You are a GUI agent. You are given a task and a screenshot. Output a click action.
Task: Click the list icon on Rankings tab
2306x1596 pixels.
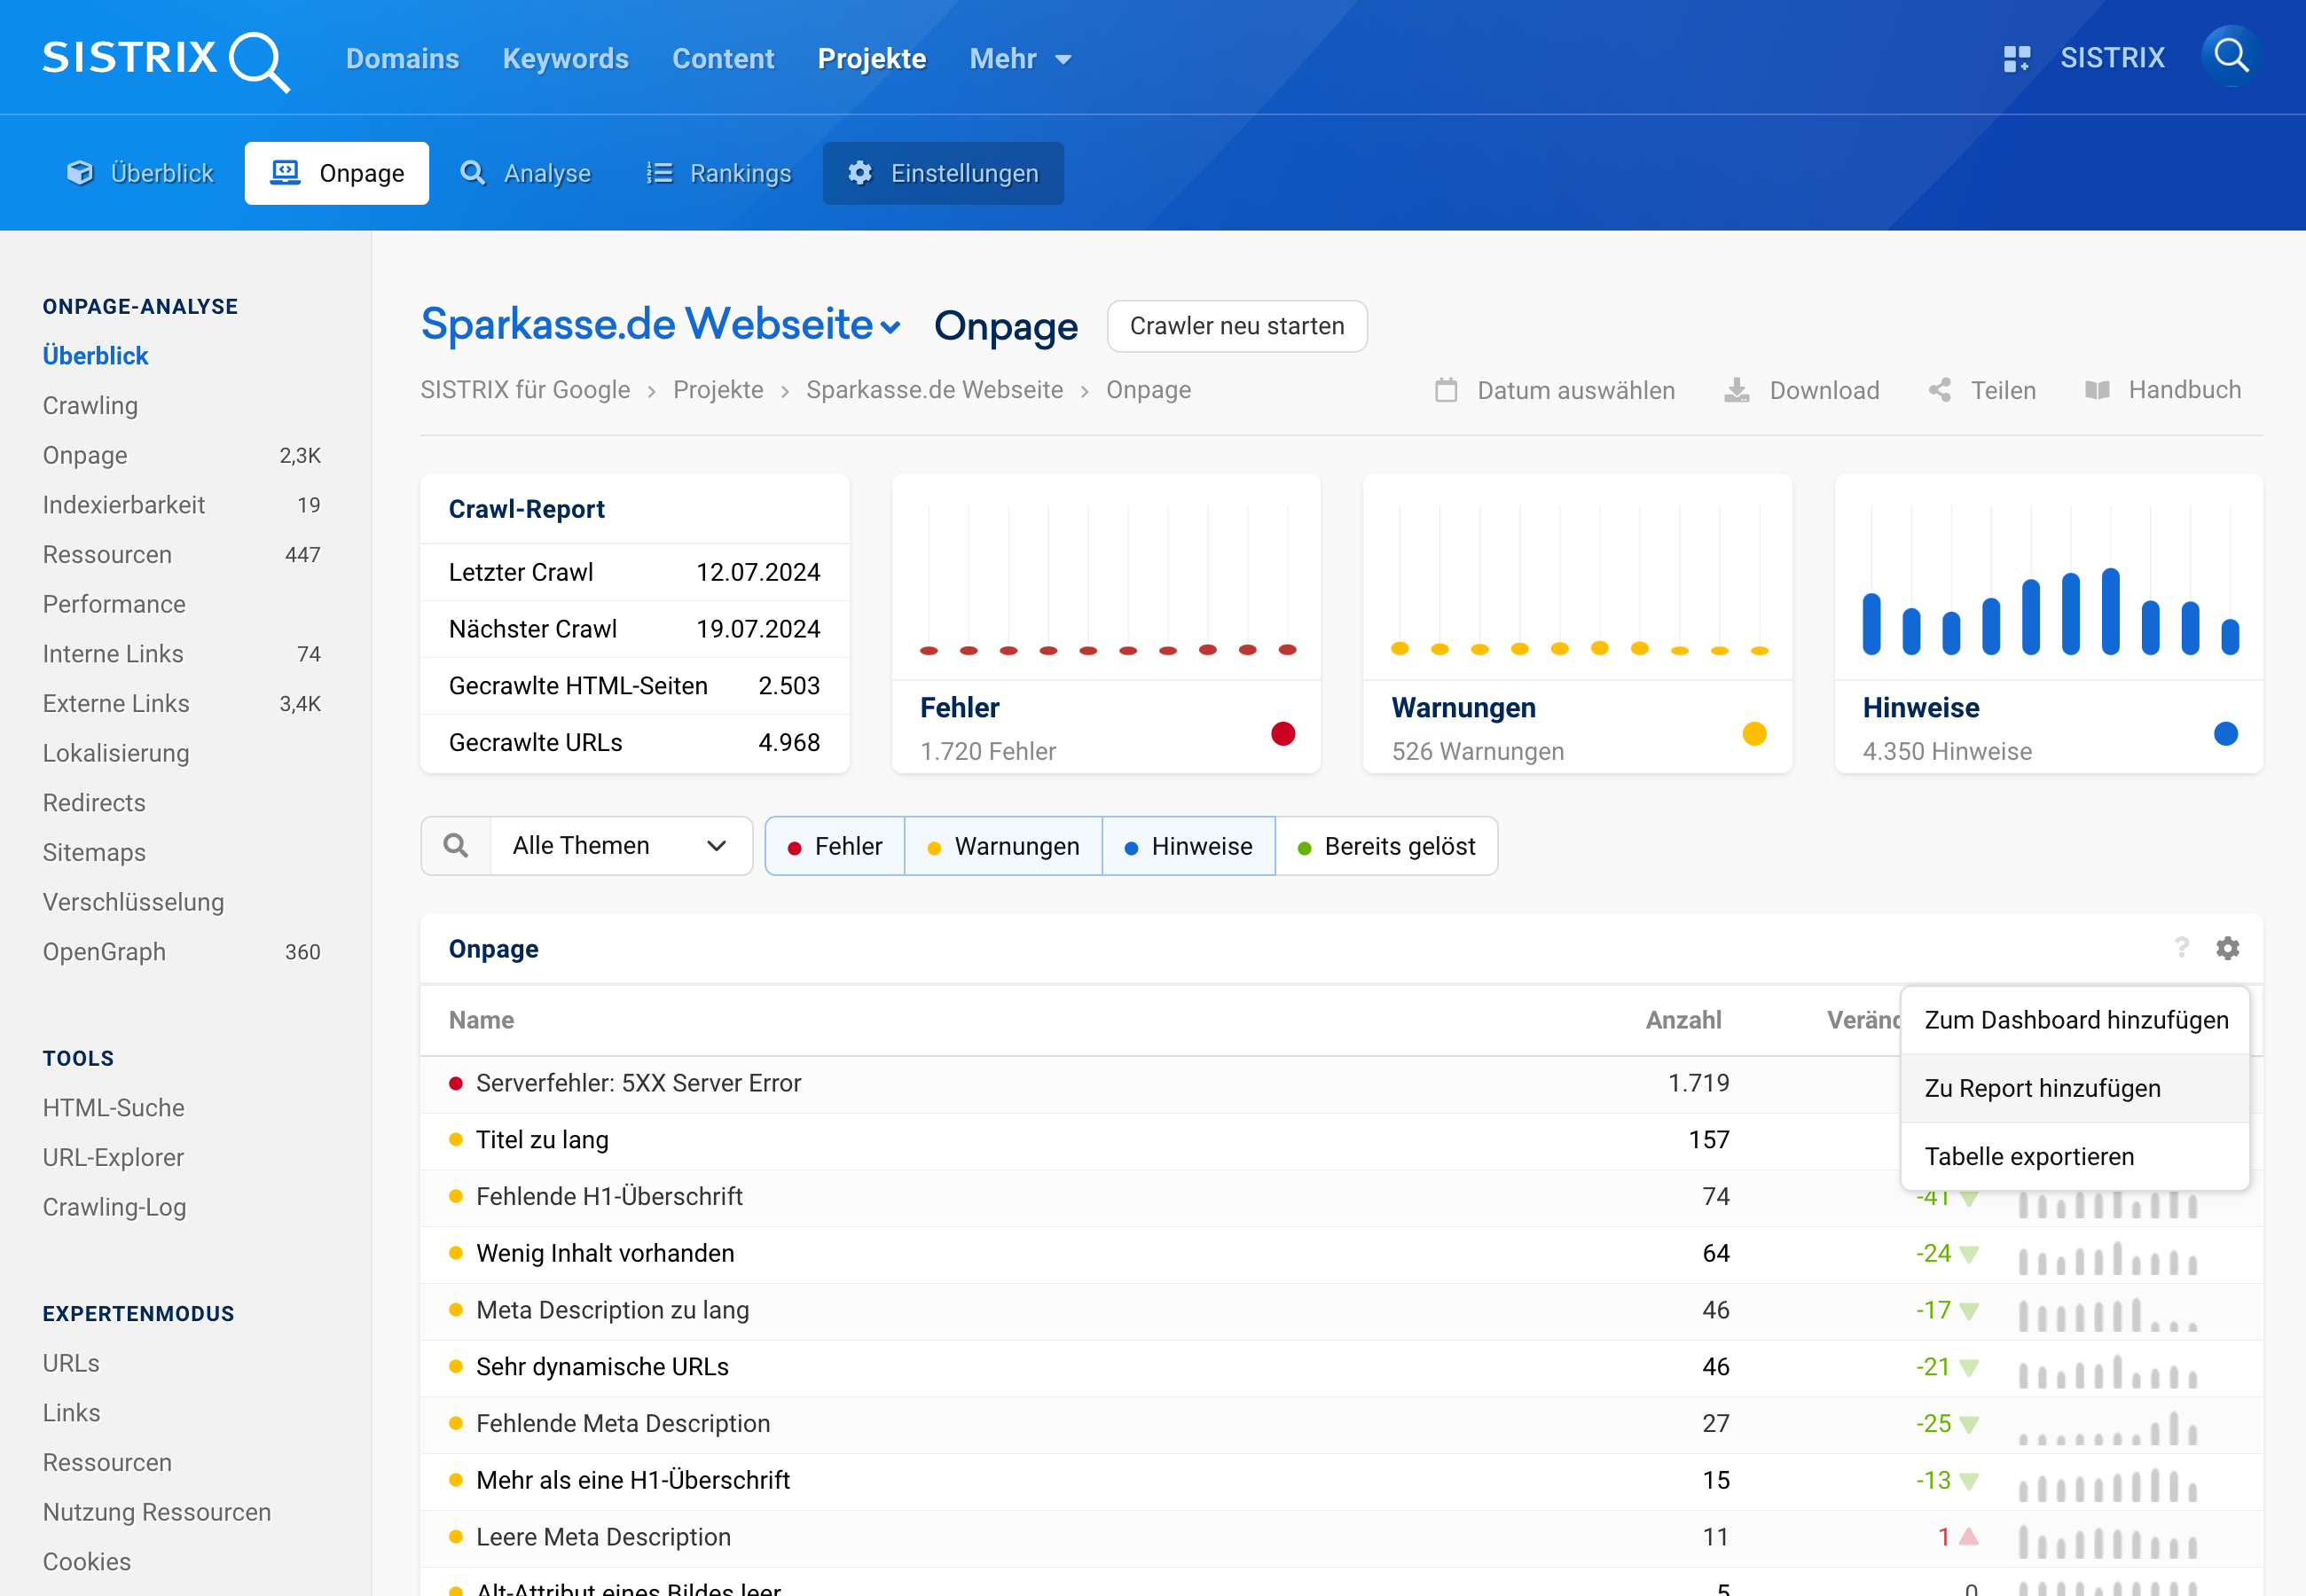coord(659,173)
